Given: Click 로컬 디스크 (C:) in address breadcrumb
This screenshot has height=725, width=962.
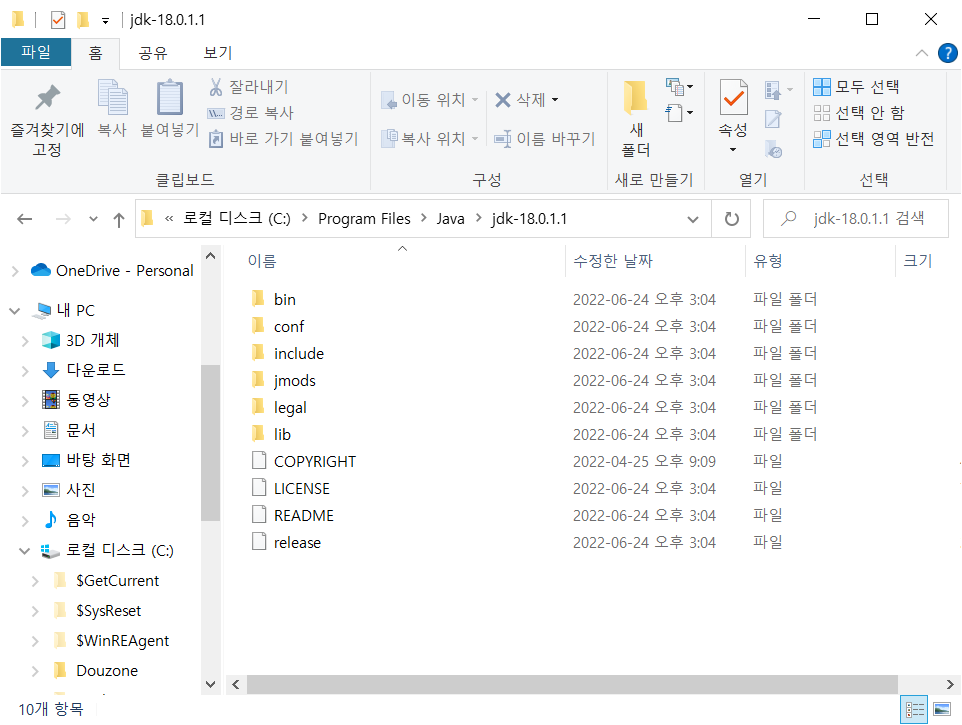Looking at the screenshot, I should (236, 218).
